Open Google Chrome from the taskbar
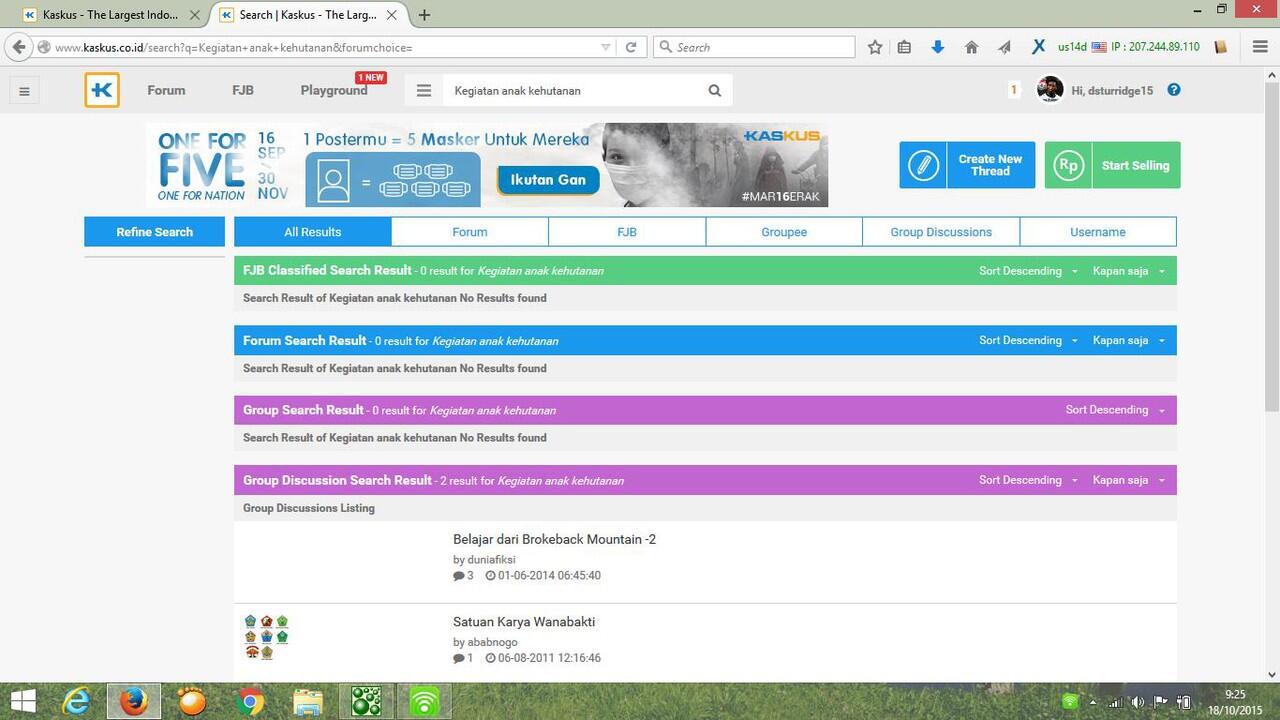This screenshot has height=720, width=1280. click(x=250, y=702)
